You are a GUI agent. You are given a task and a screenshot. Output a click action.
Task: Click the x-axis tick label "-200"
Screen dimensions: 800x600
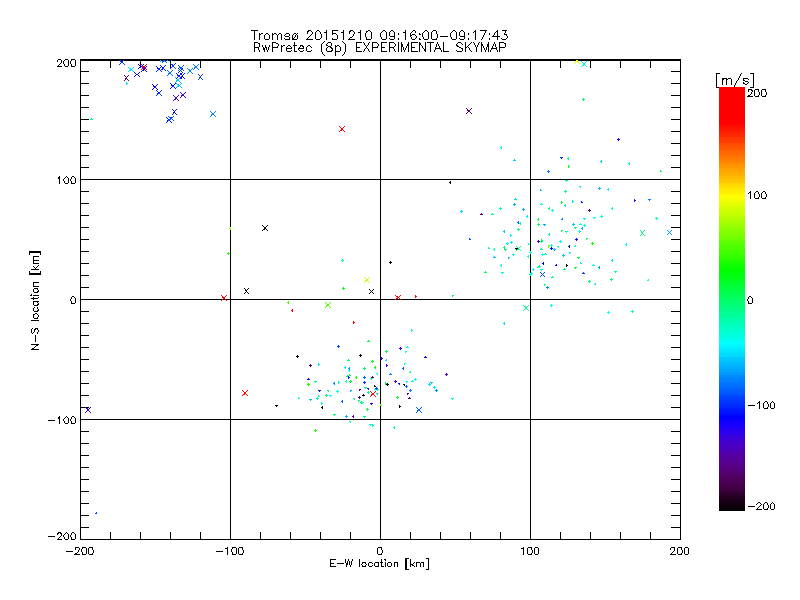pyautogui.click(x=80, y=551)
